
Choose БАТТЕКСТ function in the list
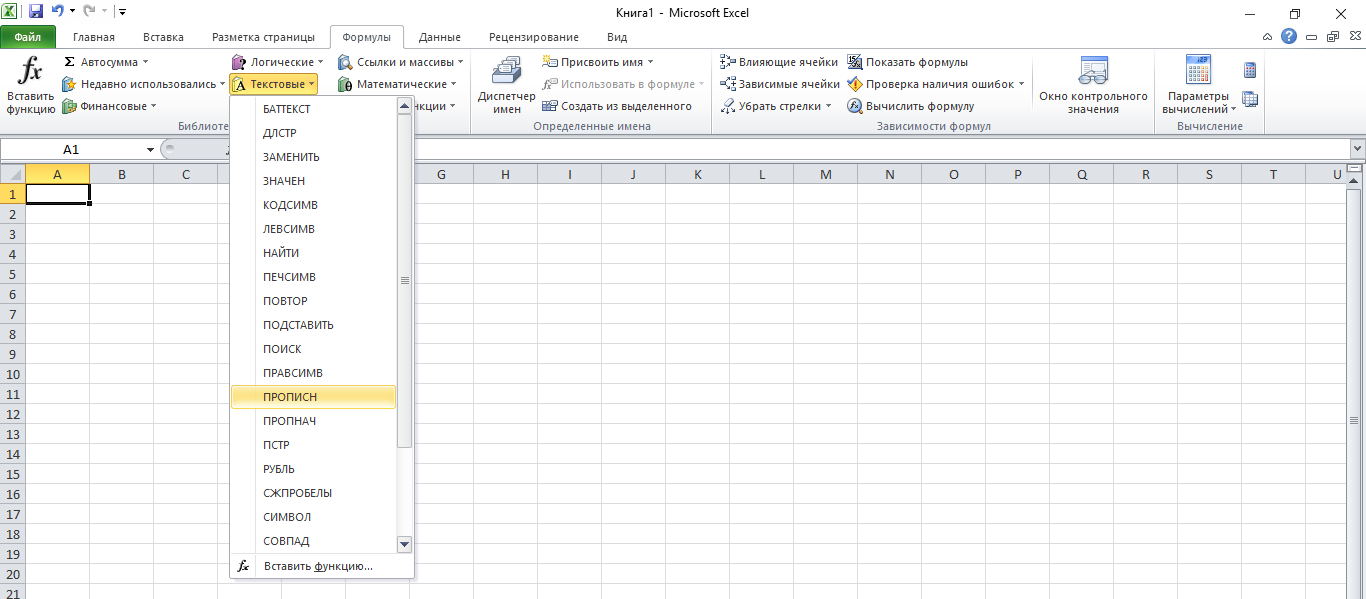[x=313, y=109]
